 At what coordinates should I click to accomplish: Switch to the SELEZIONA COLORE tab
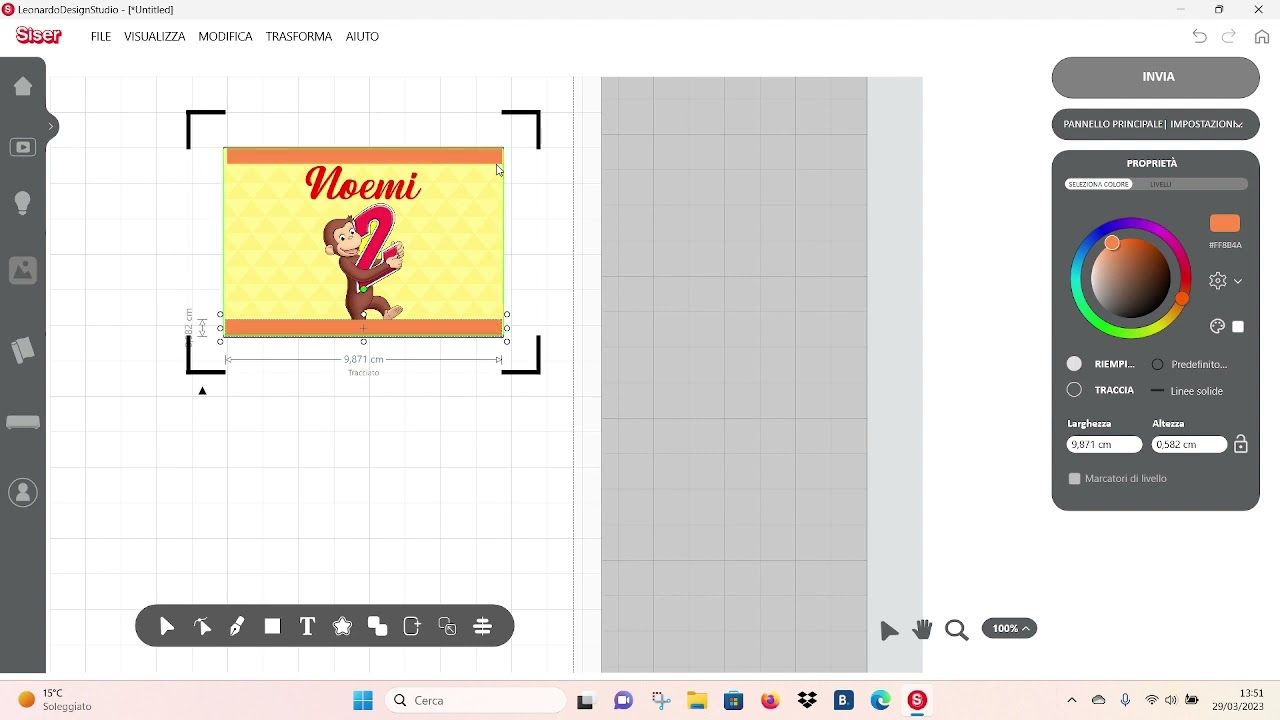[x=1099, y=185]
